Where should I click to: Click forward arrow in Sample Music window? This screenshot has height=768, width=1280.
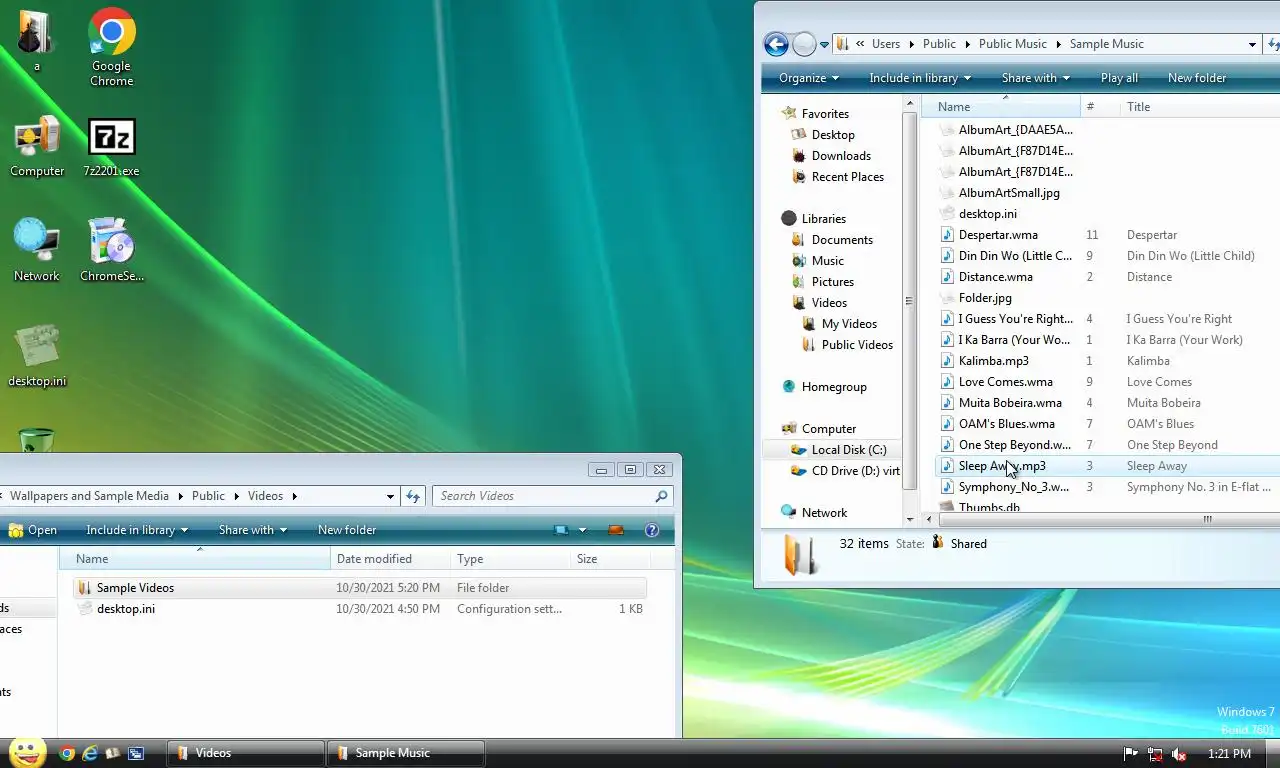(803, 44)
